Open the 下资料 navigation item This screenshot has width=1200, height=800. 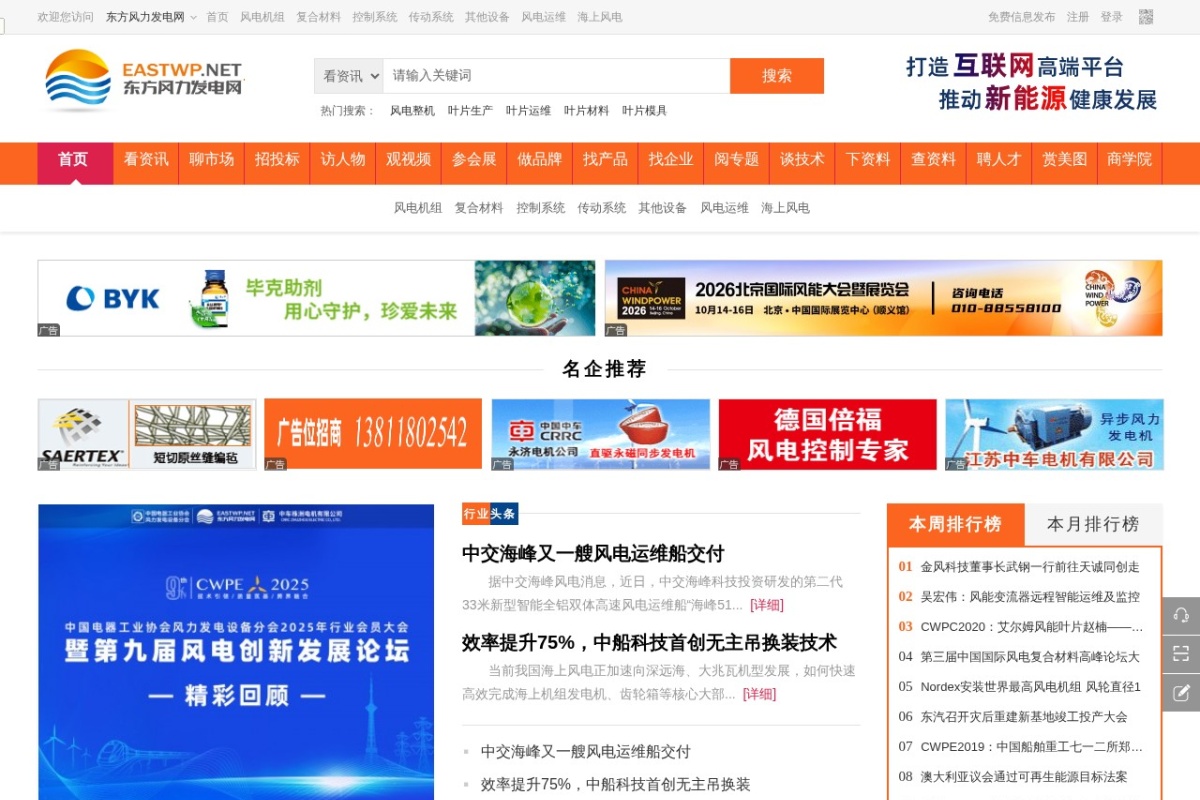(x=867, y=160)
